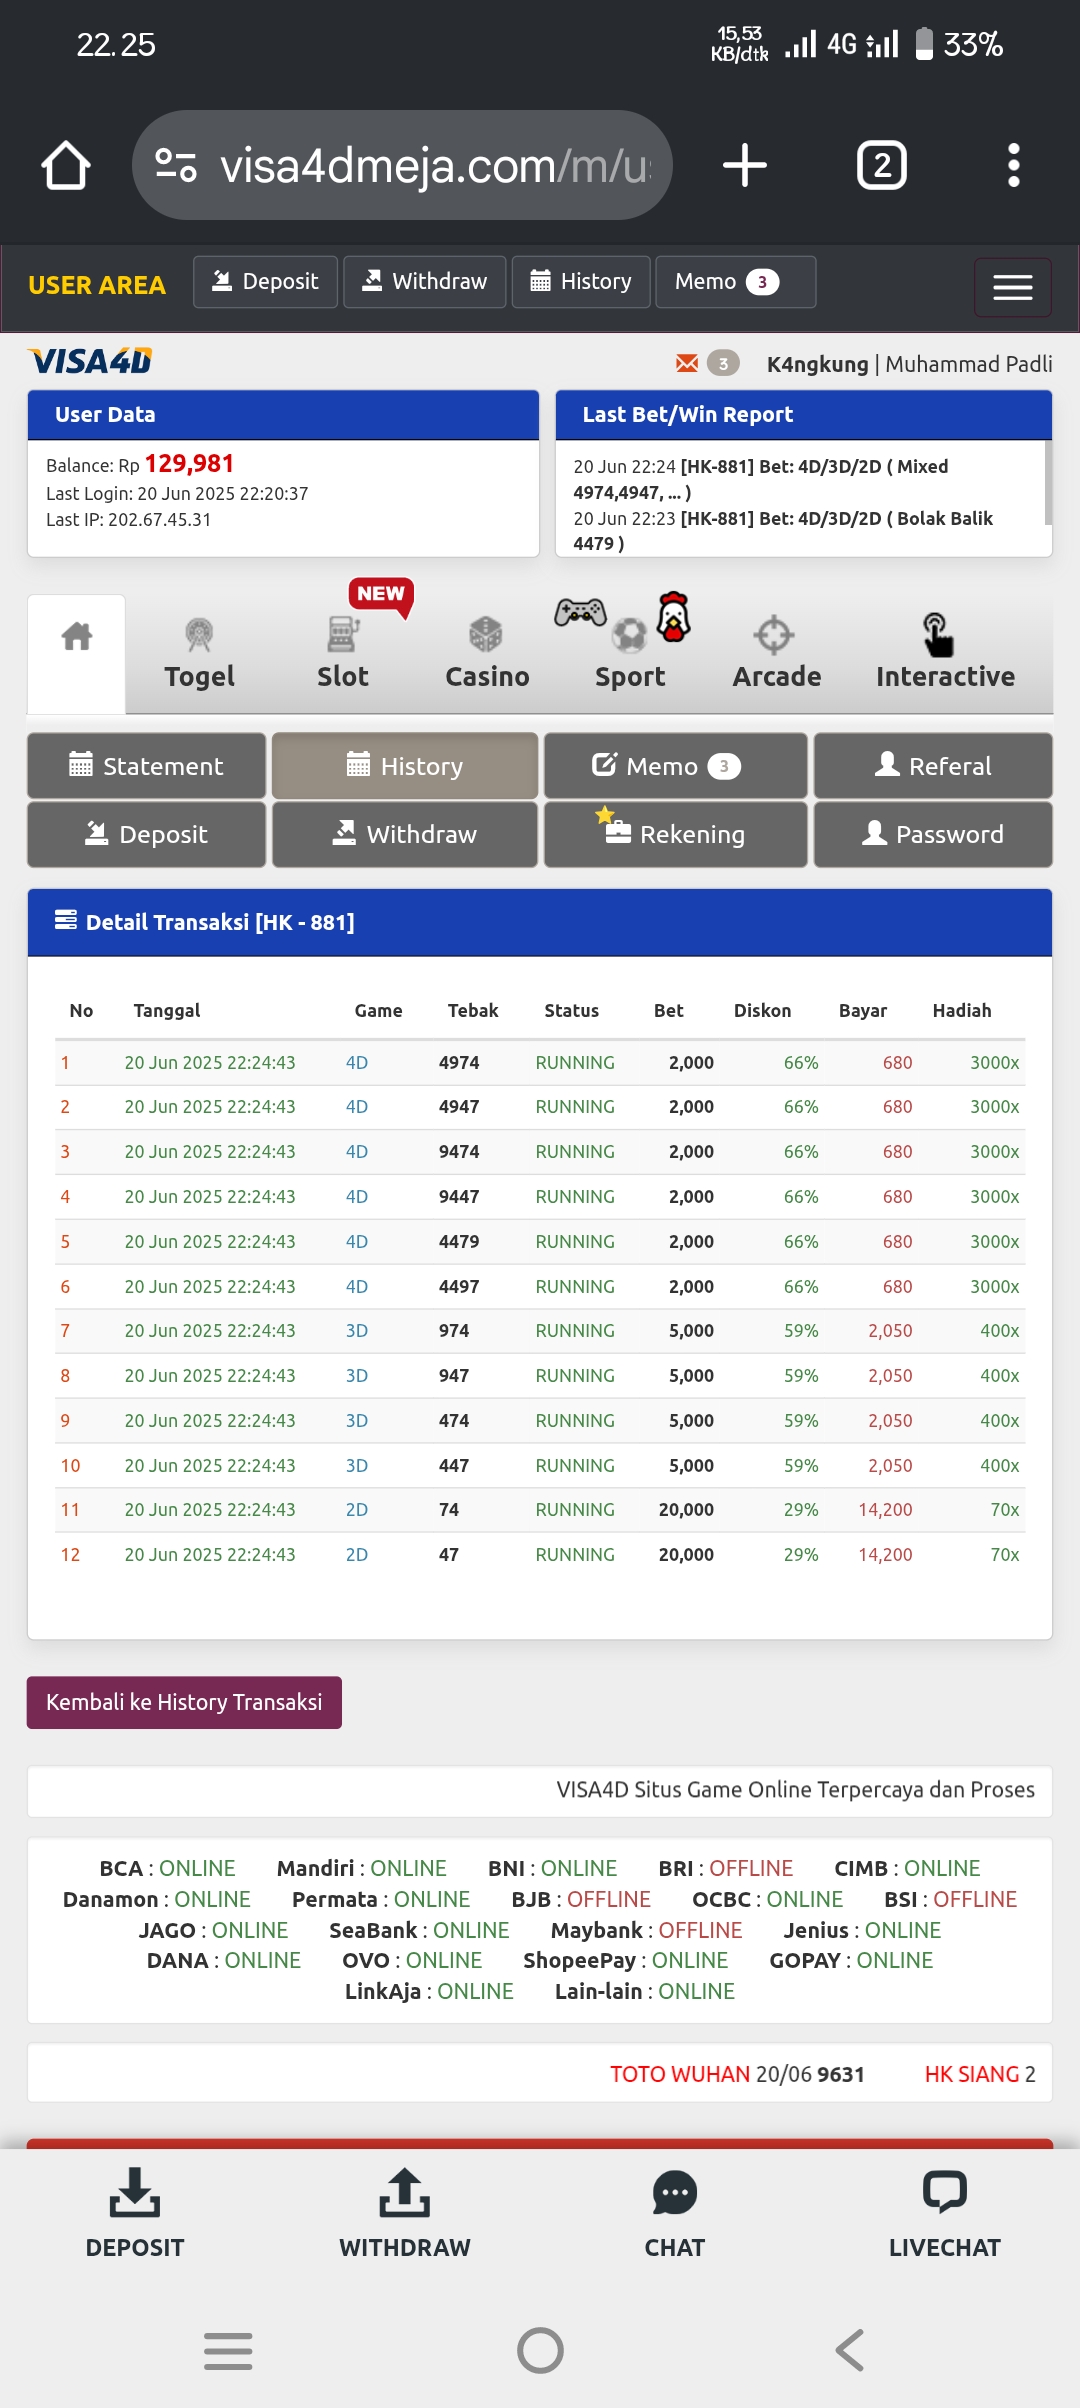Open the browser three-dot menu

tap(1013, 165)
